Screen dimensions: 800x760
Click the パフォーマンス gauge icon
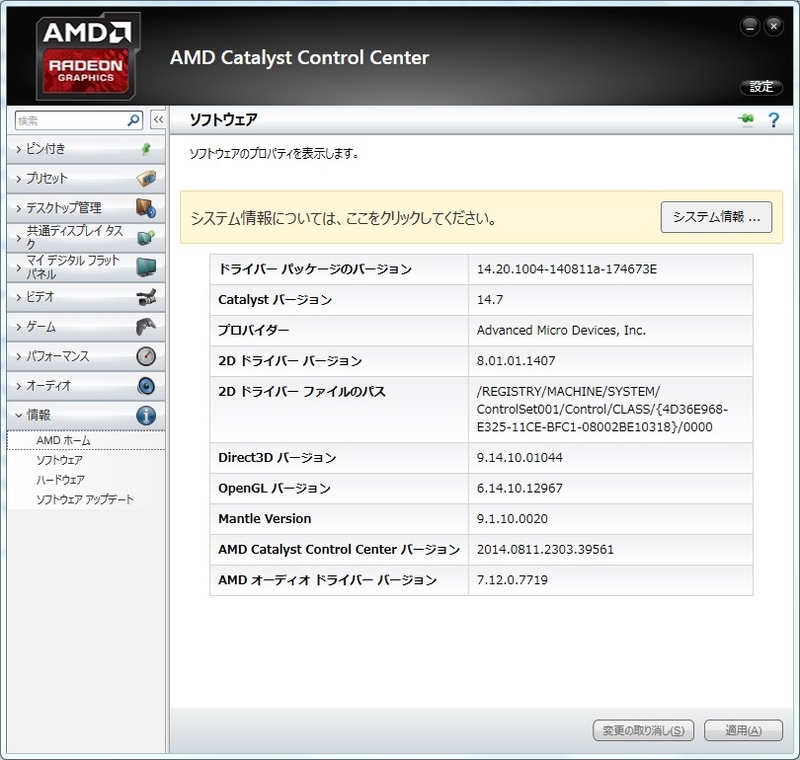click(146, 356)
